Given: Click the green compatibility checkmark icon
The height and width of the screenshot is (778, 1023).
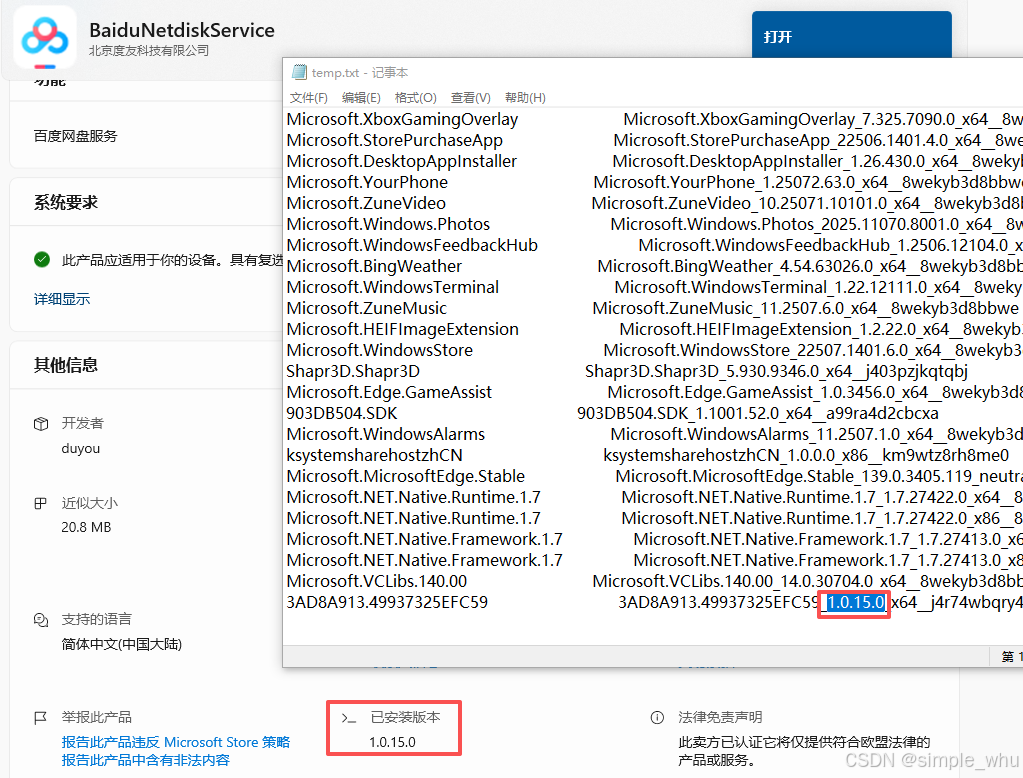Looking at the screenshot, I should coord(42,260).
